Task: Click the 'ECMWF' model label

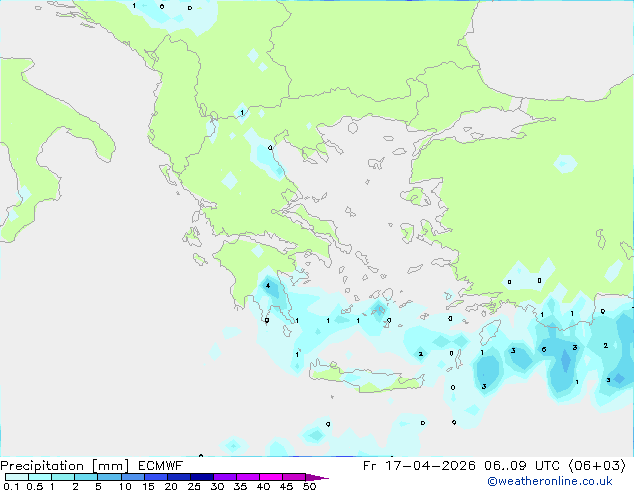Action: pos(161,466)
